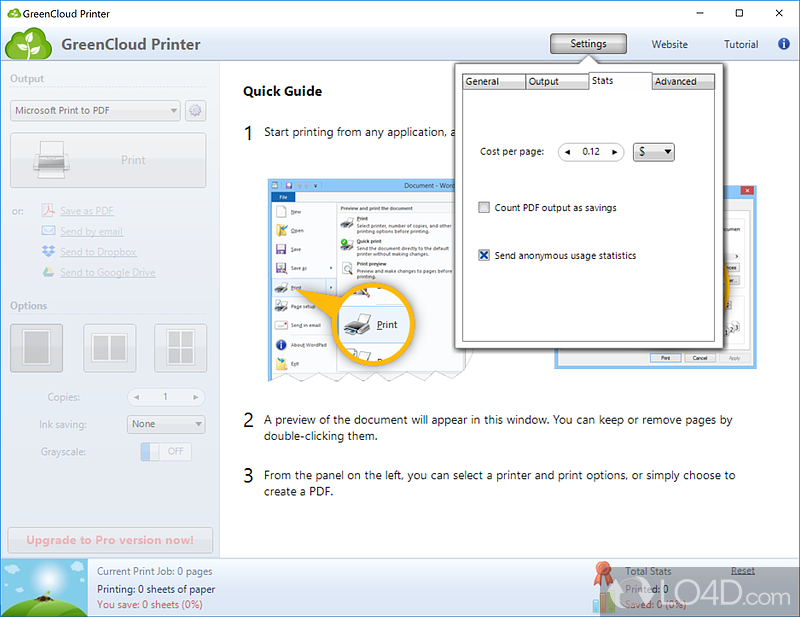The height and width of the screenshot is (617, 800).
Task: Reset the total stats
Action: [x=742, y=571]
